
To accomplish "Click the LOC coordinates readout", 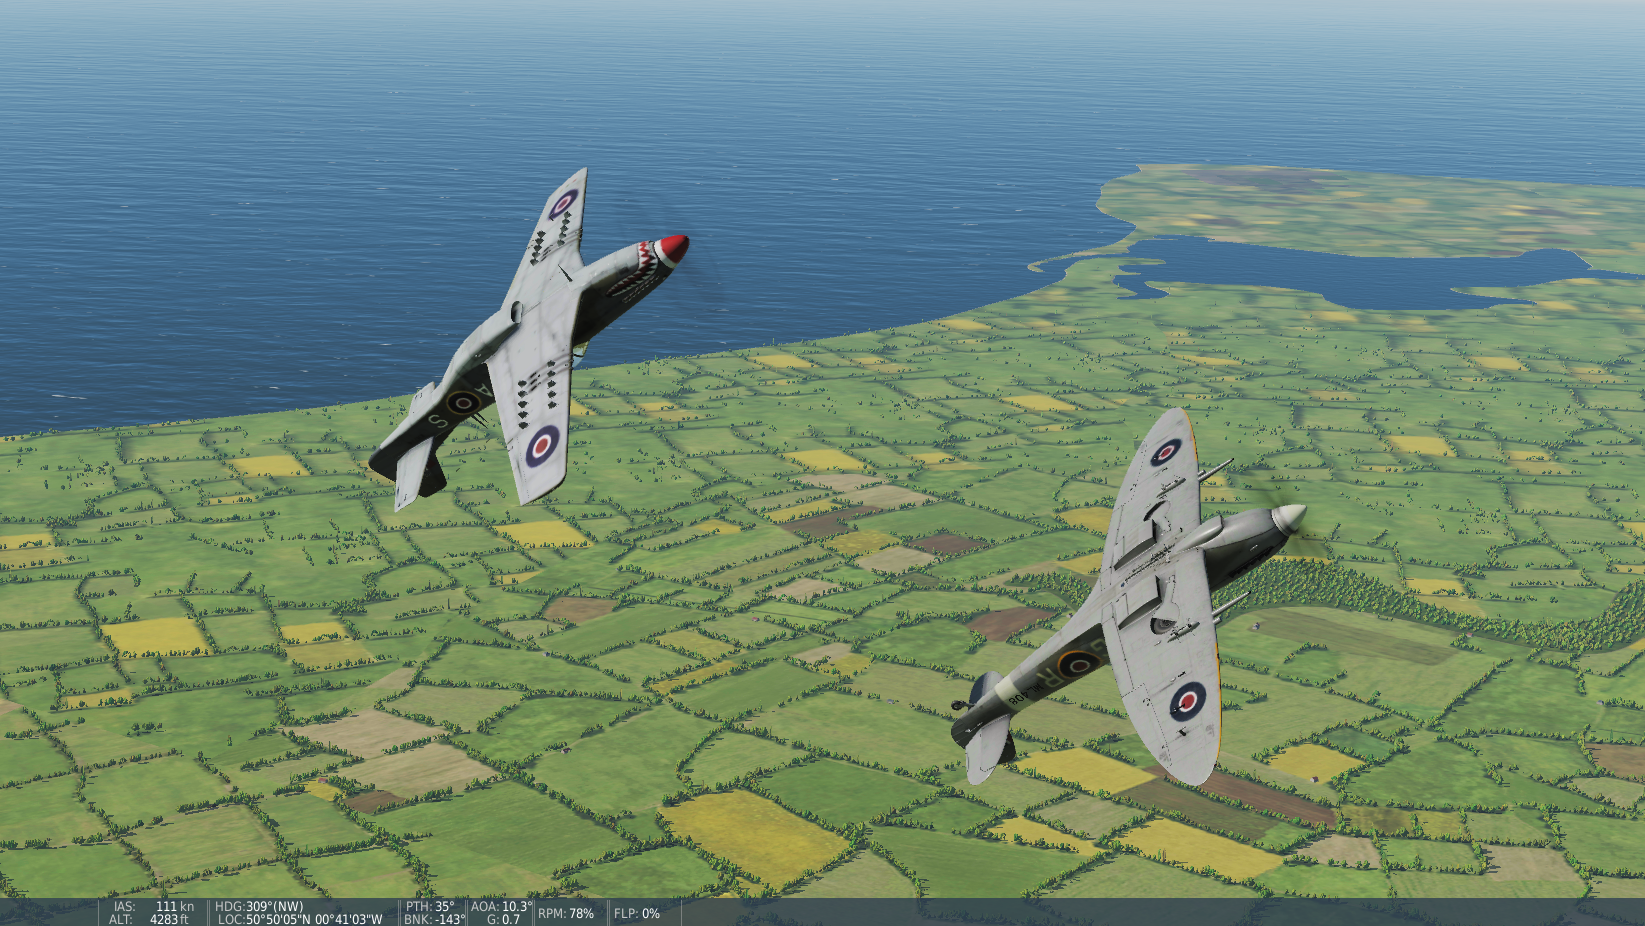I will click(x=300, y=919).
